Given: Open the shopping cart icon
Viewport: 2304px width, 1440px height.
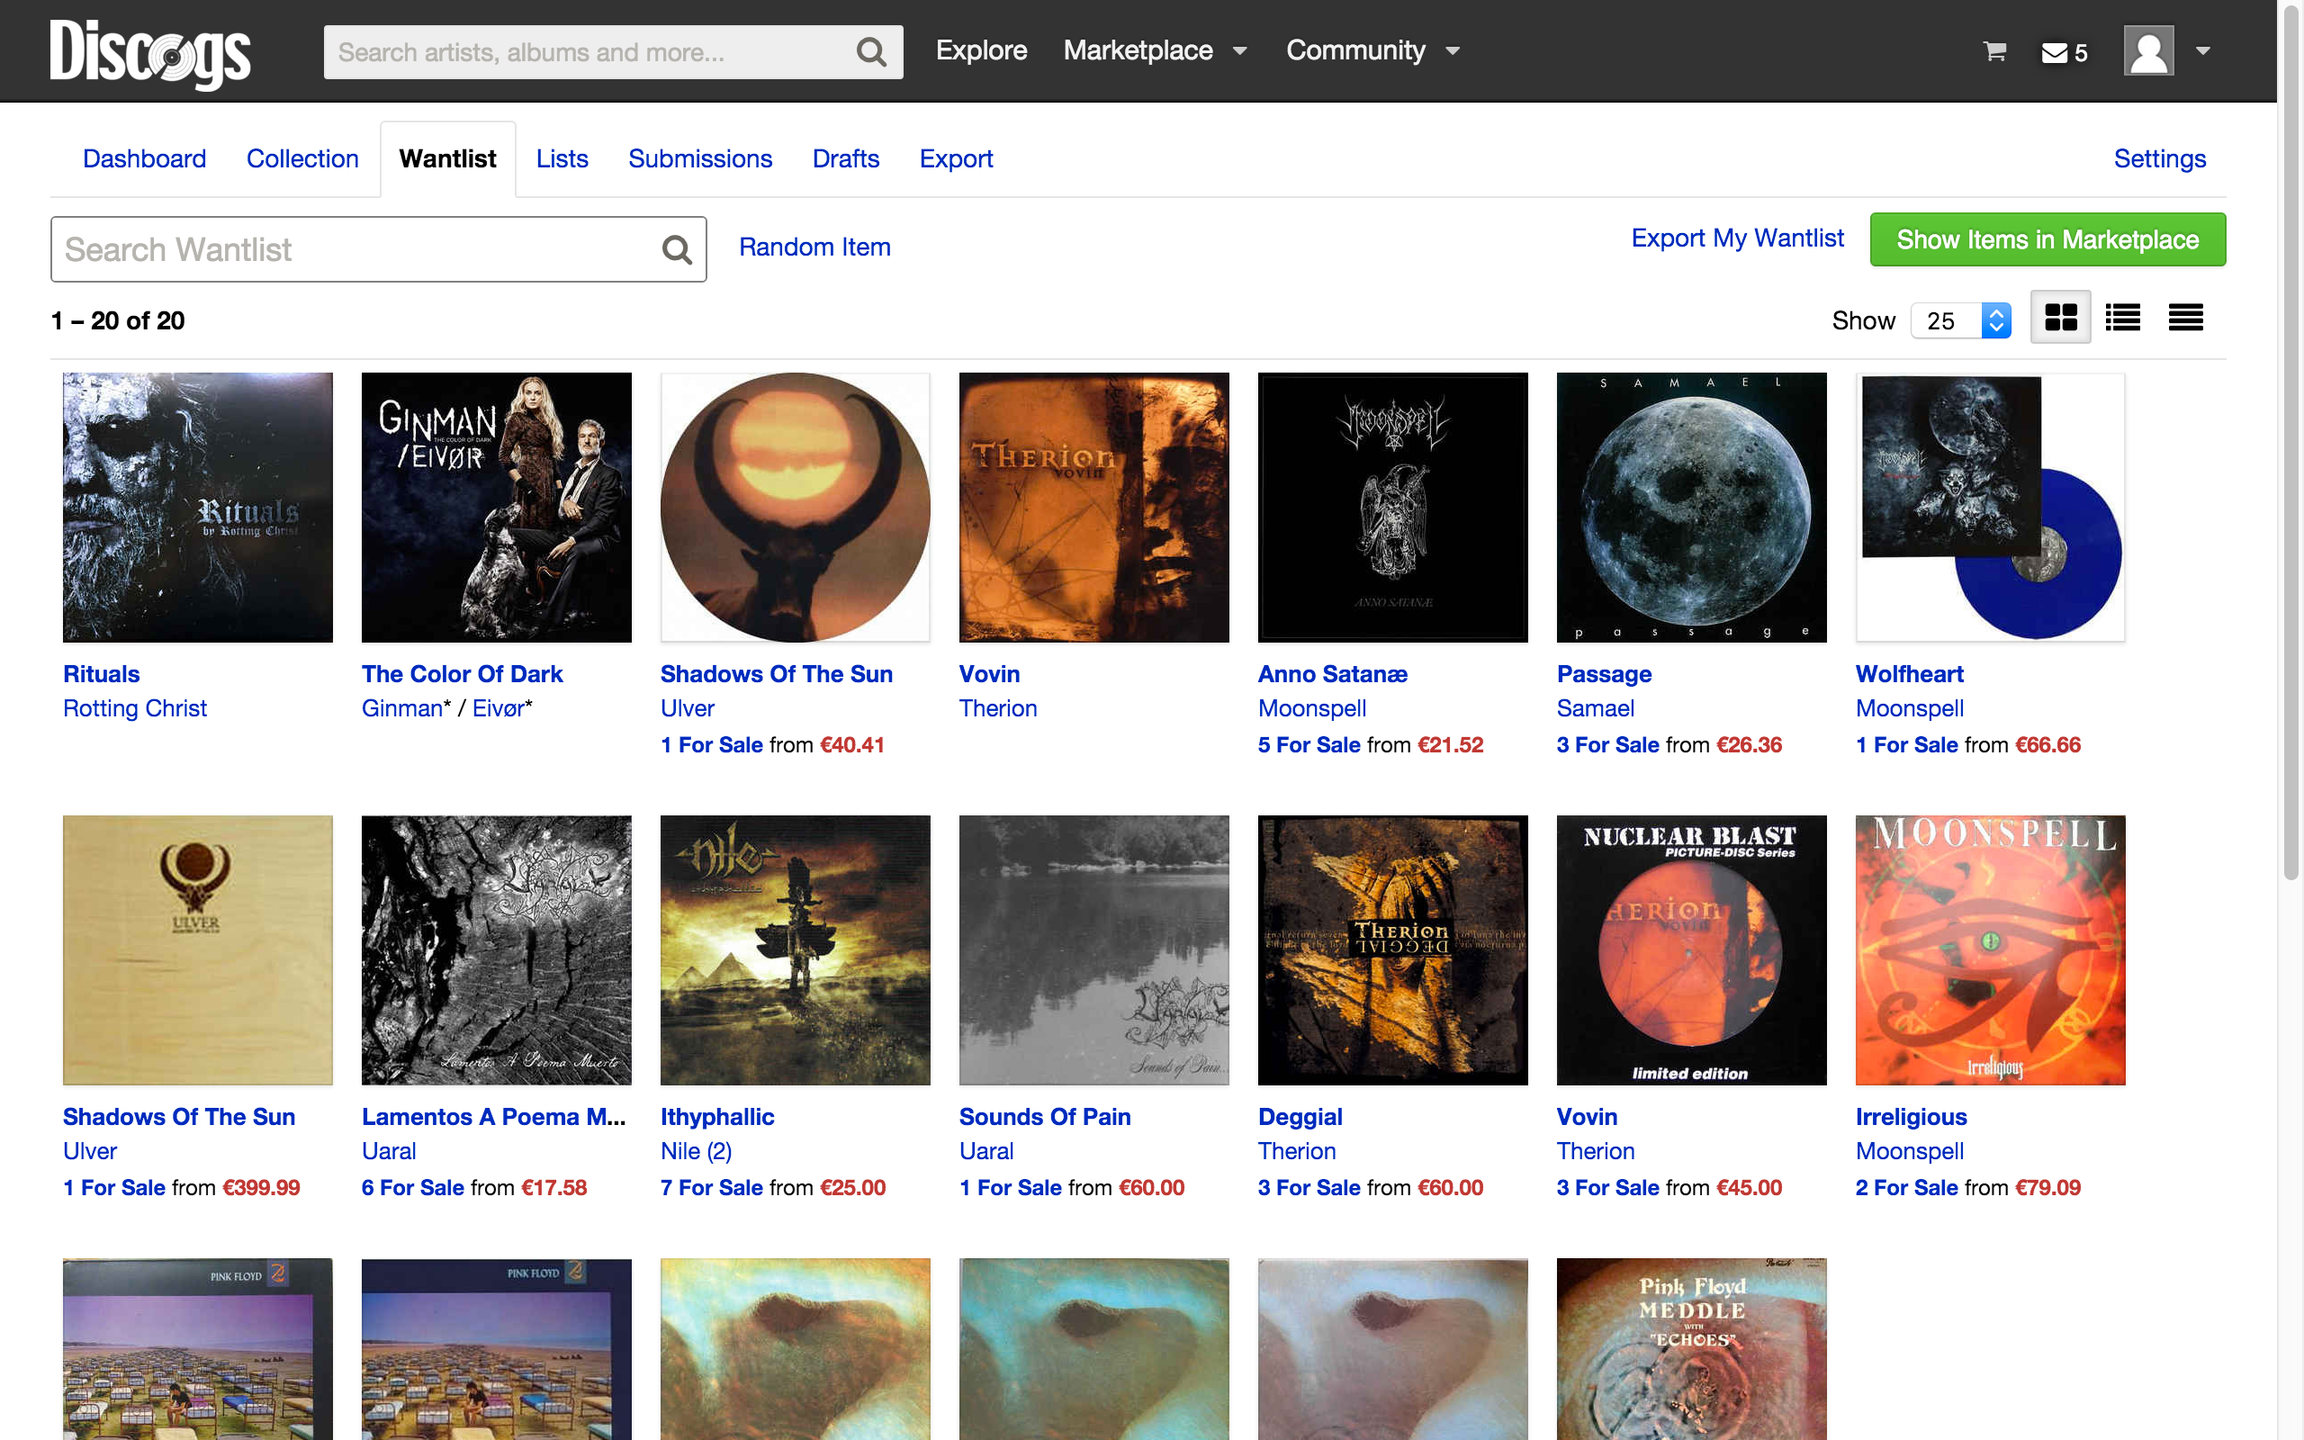Looking at the screenshot, I should (1995, 51).
